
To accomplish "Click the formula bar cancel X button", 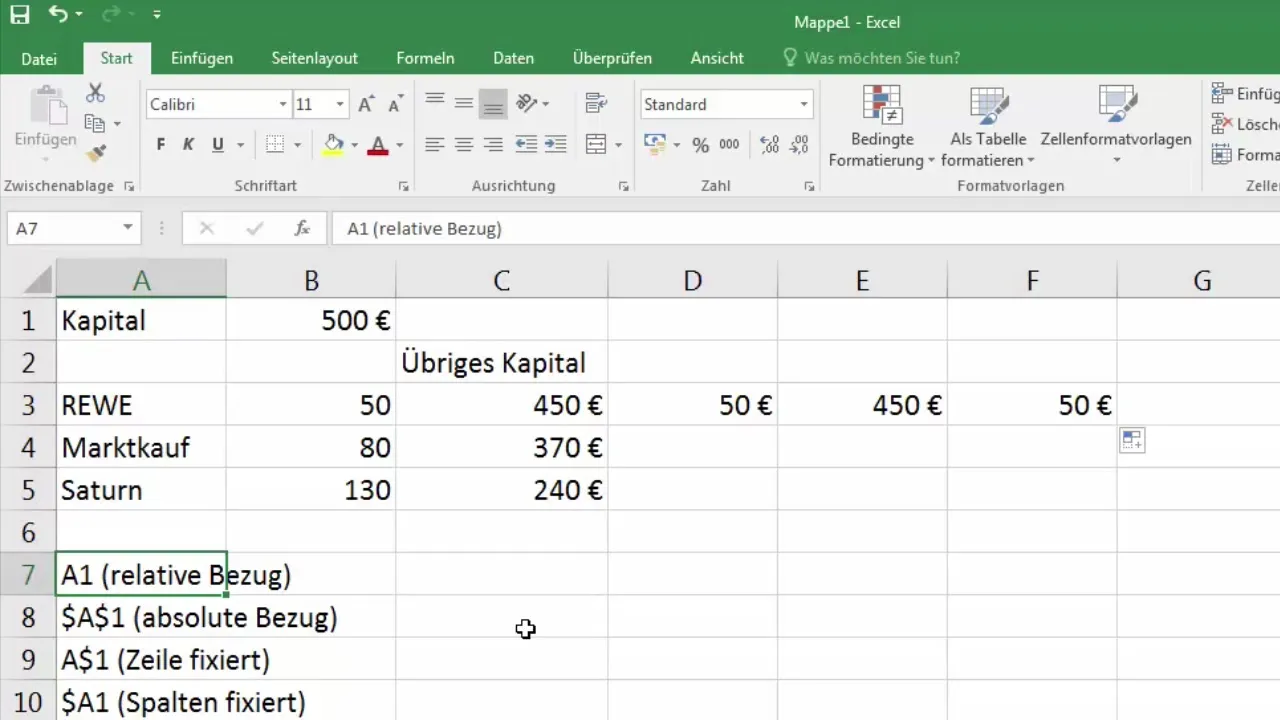I will (207, 228).
